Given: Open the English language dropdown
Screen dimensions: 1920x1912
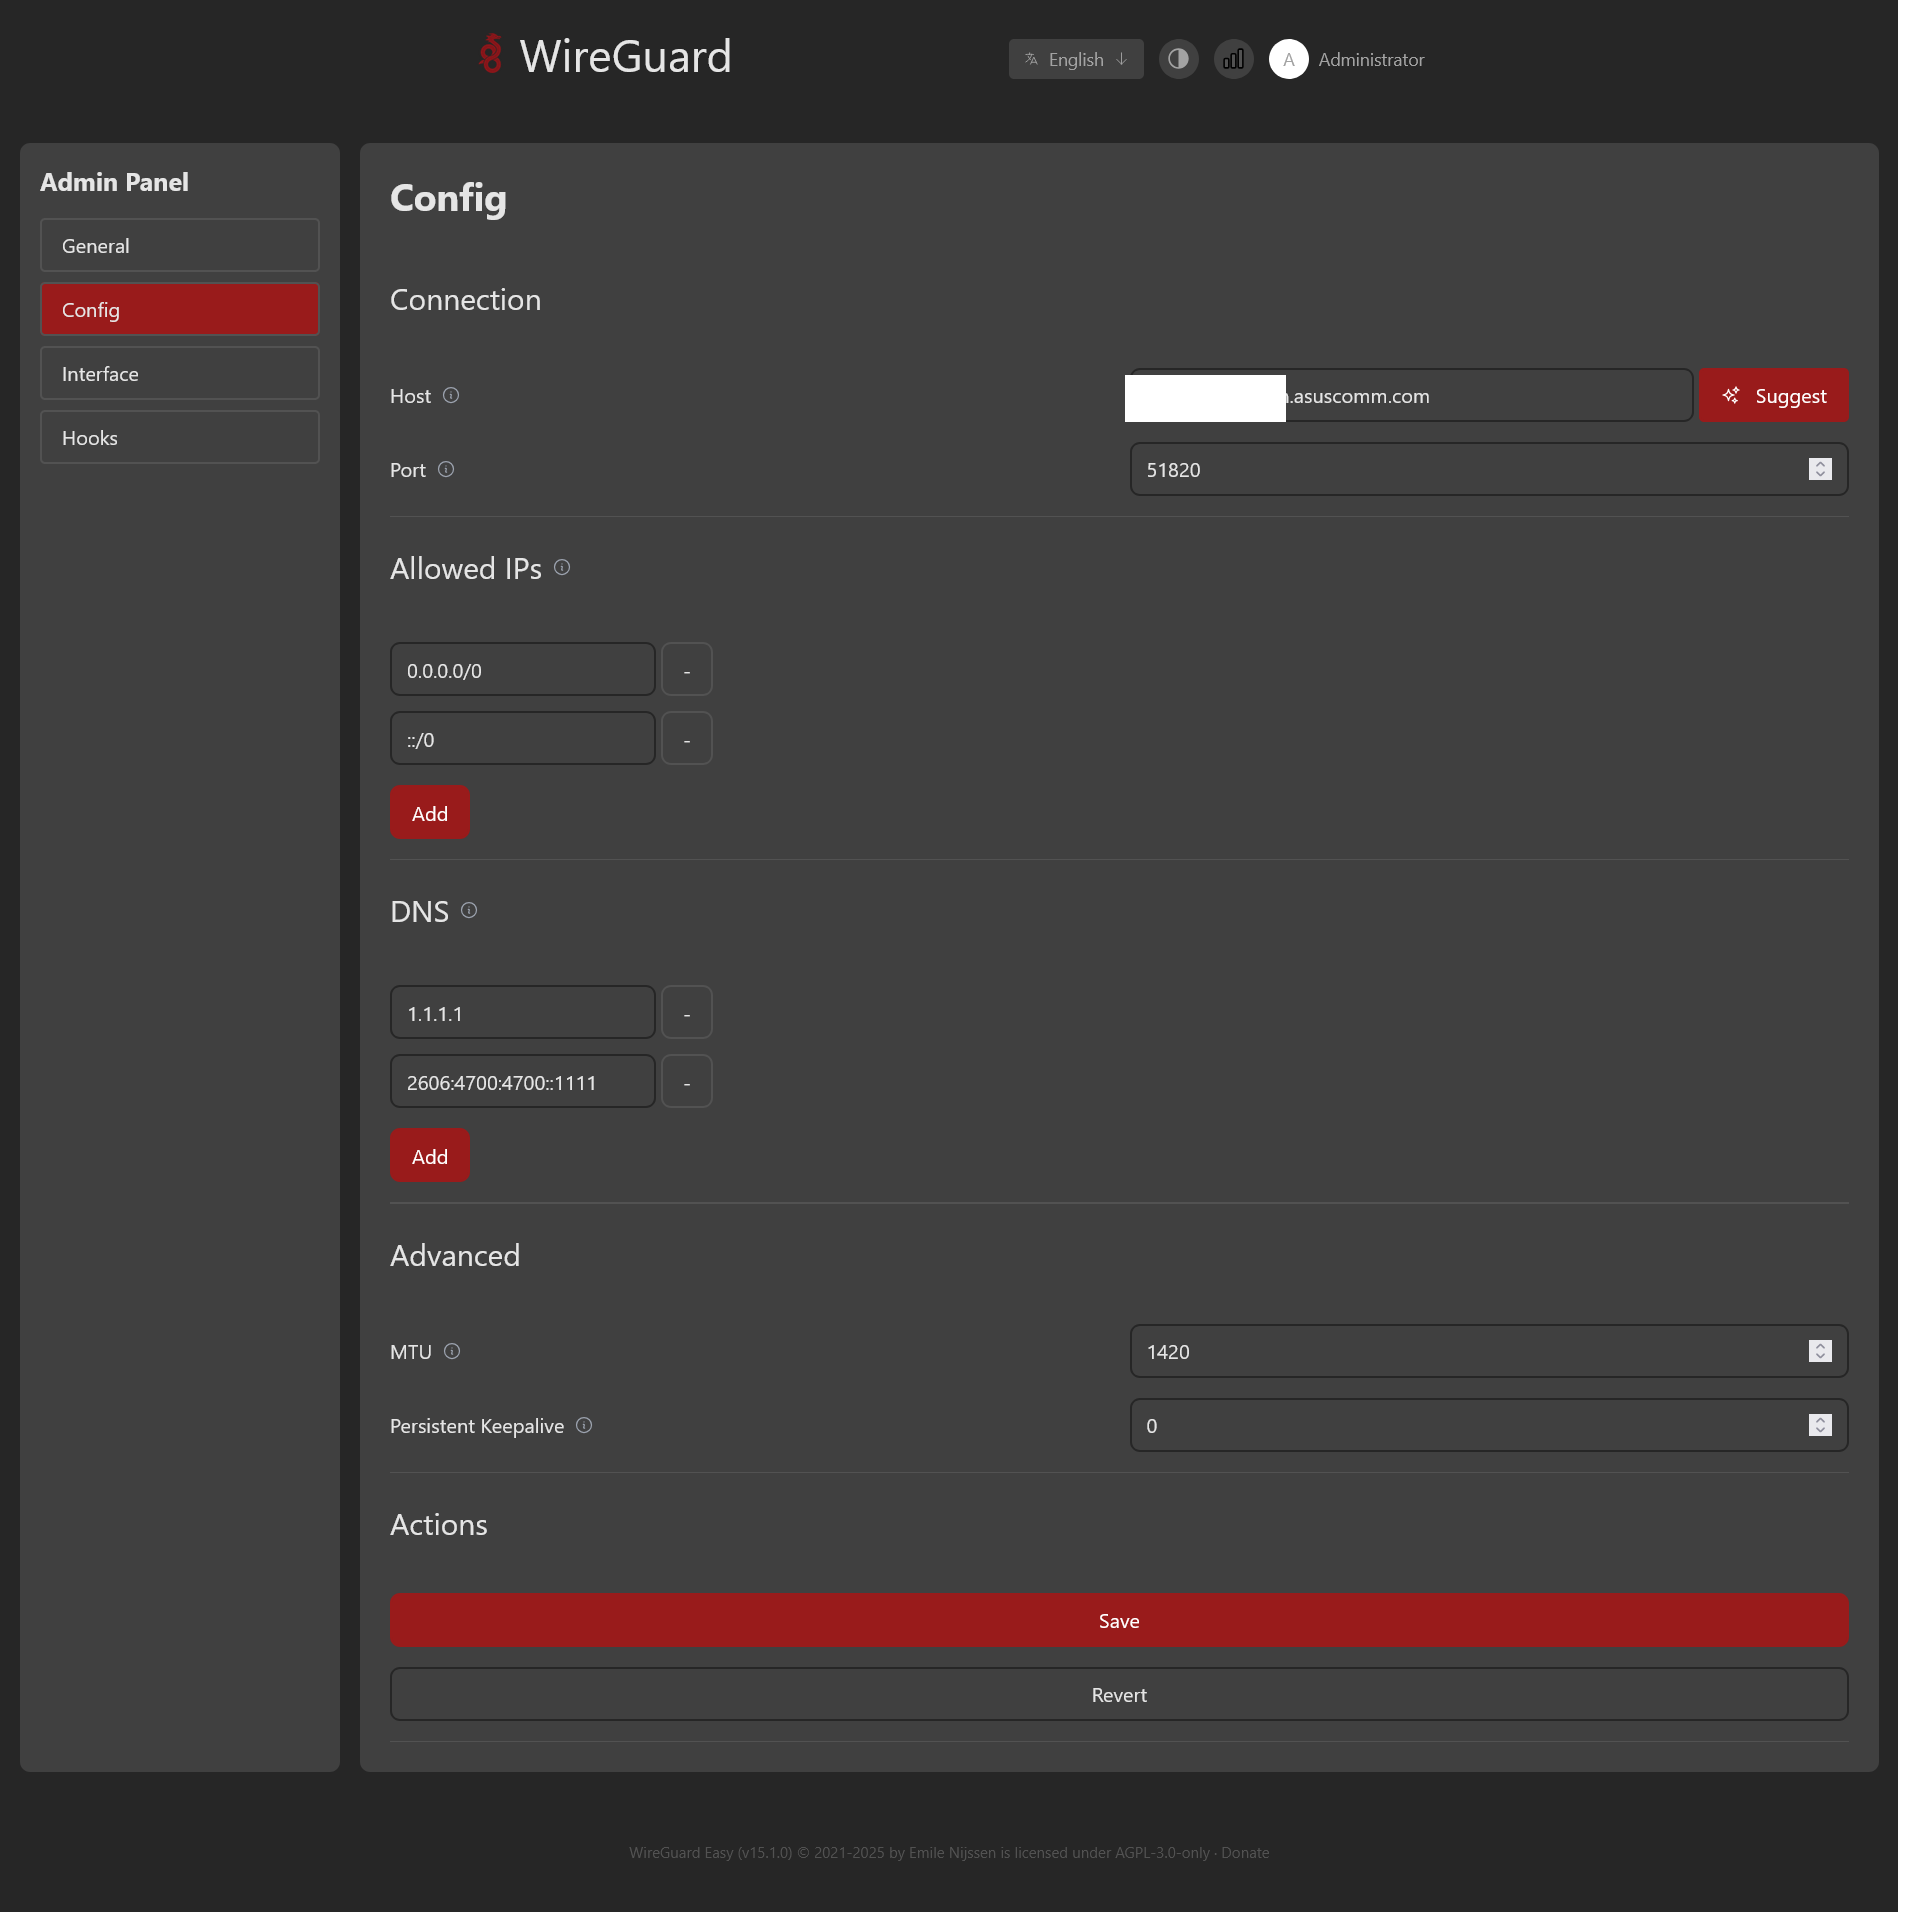Looking at the screenshot, I should click(1075, 59).
